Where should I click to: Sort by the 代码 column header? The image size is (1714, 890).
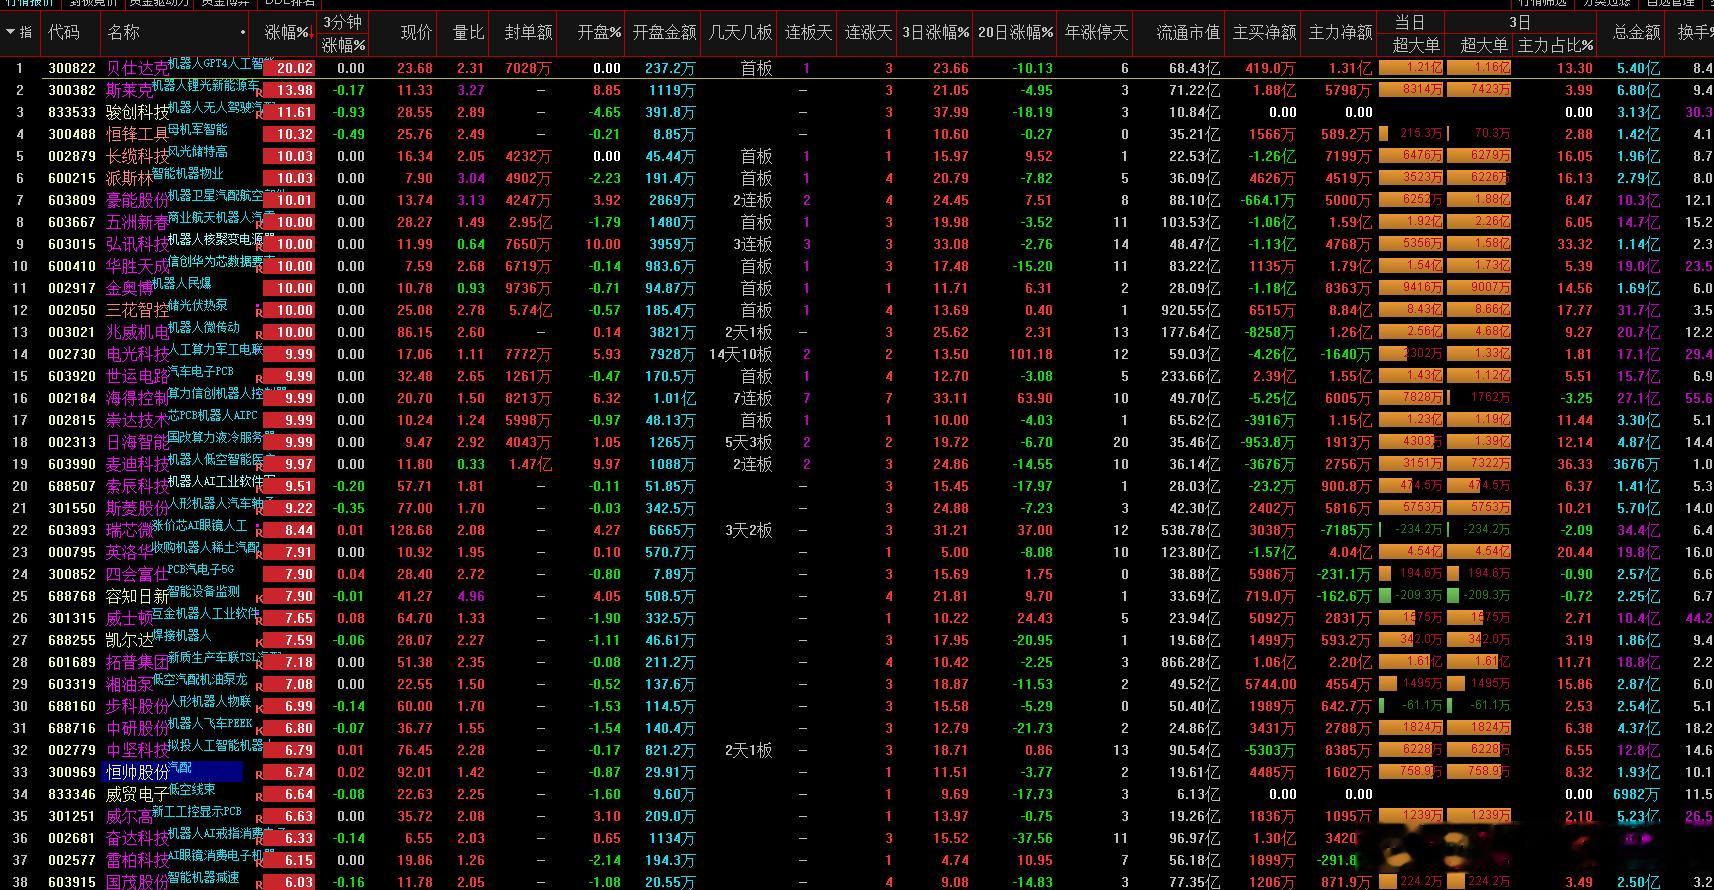[63, 32]
